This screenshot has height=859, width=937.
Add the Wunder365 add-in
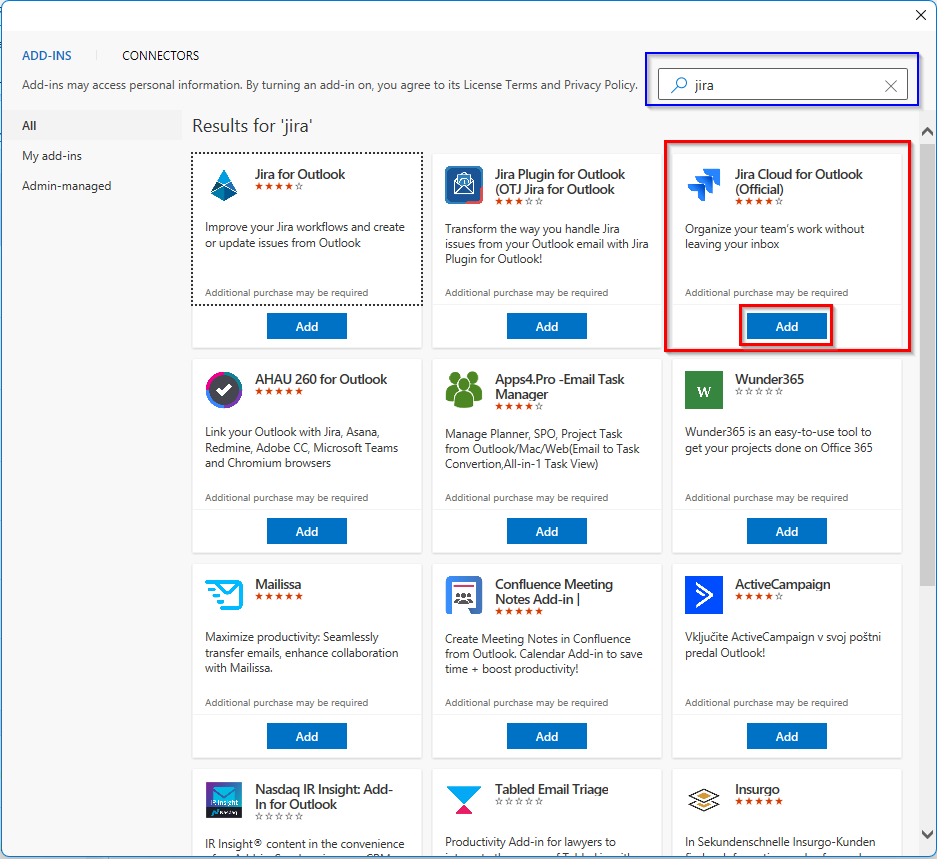coord(787,531)
